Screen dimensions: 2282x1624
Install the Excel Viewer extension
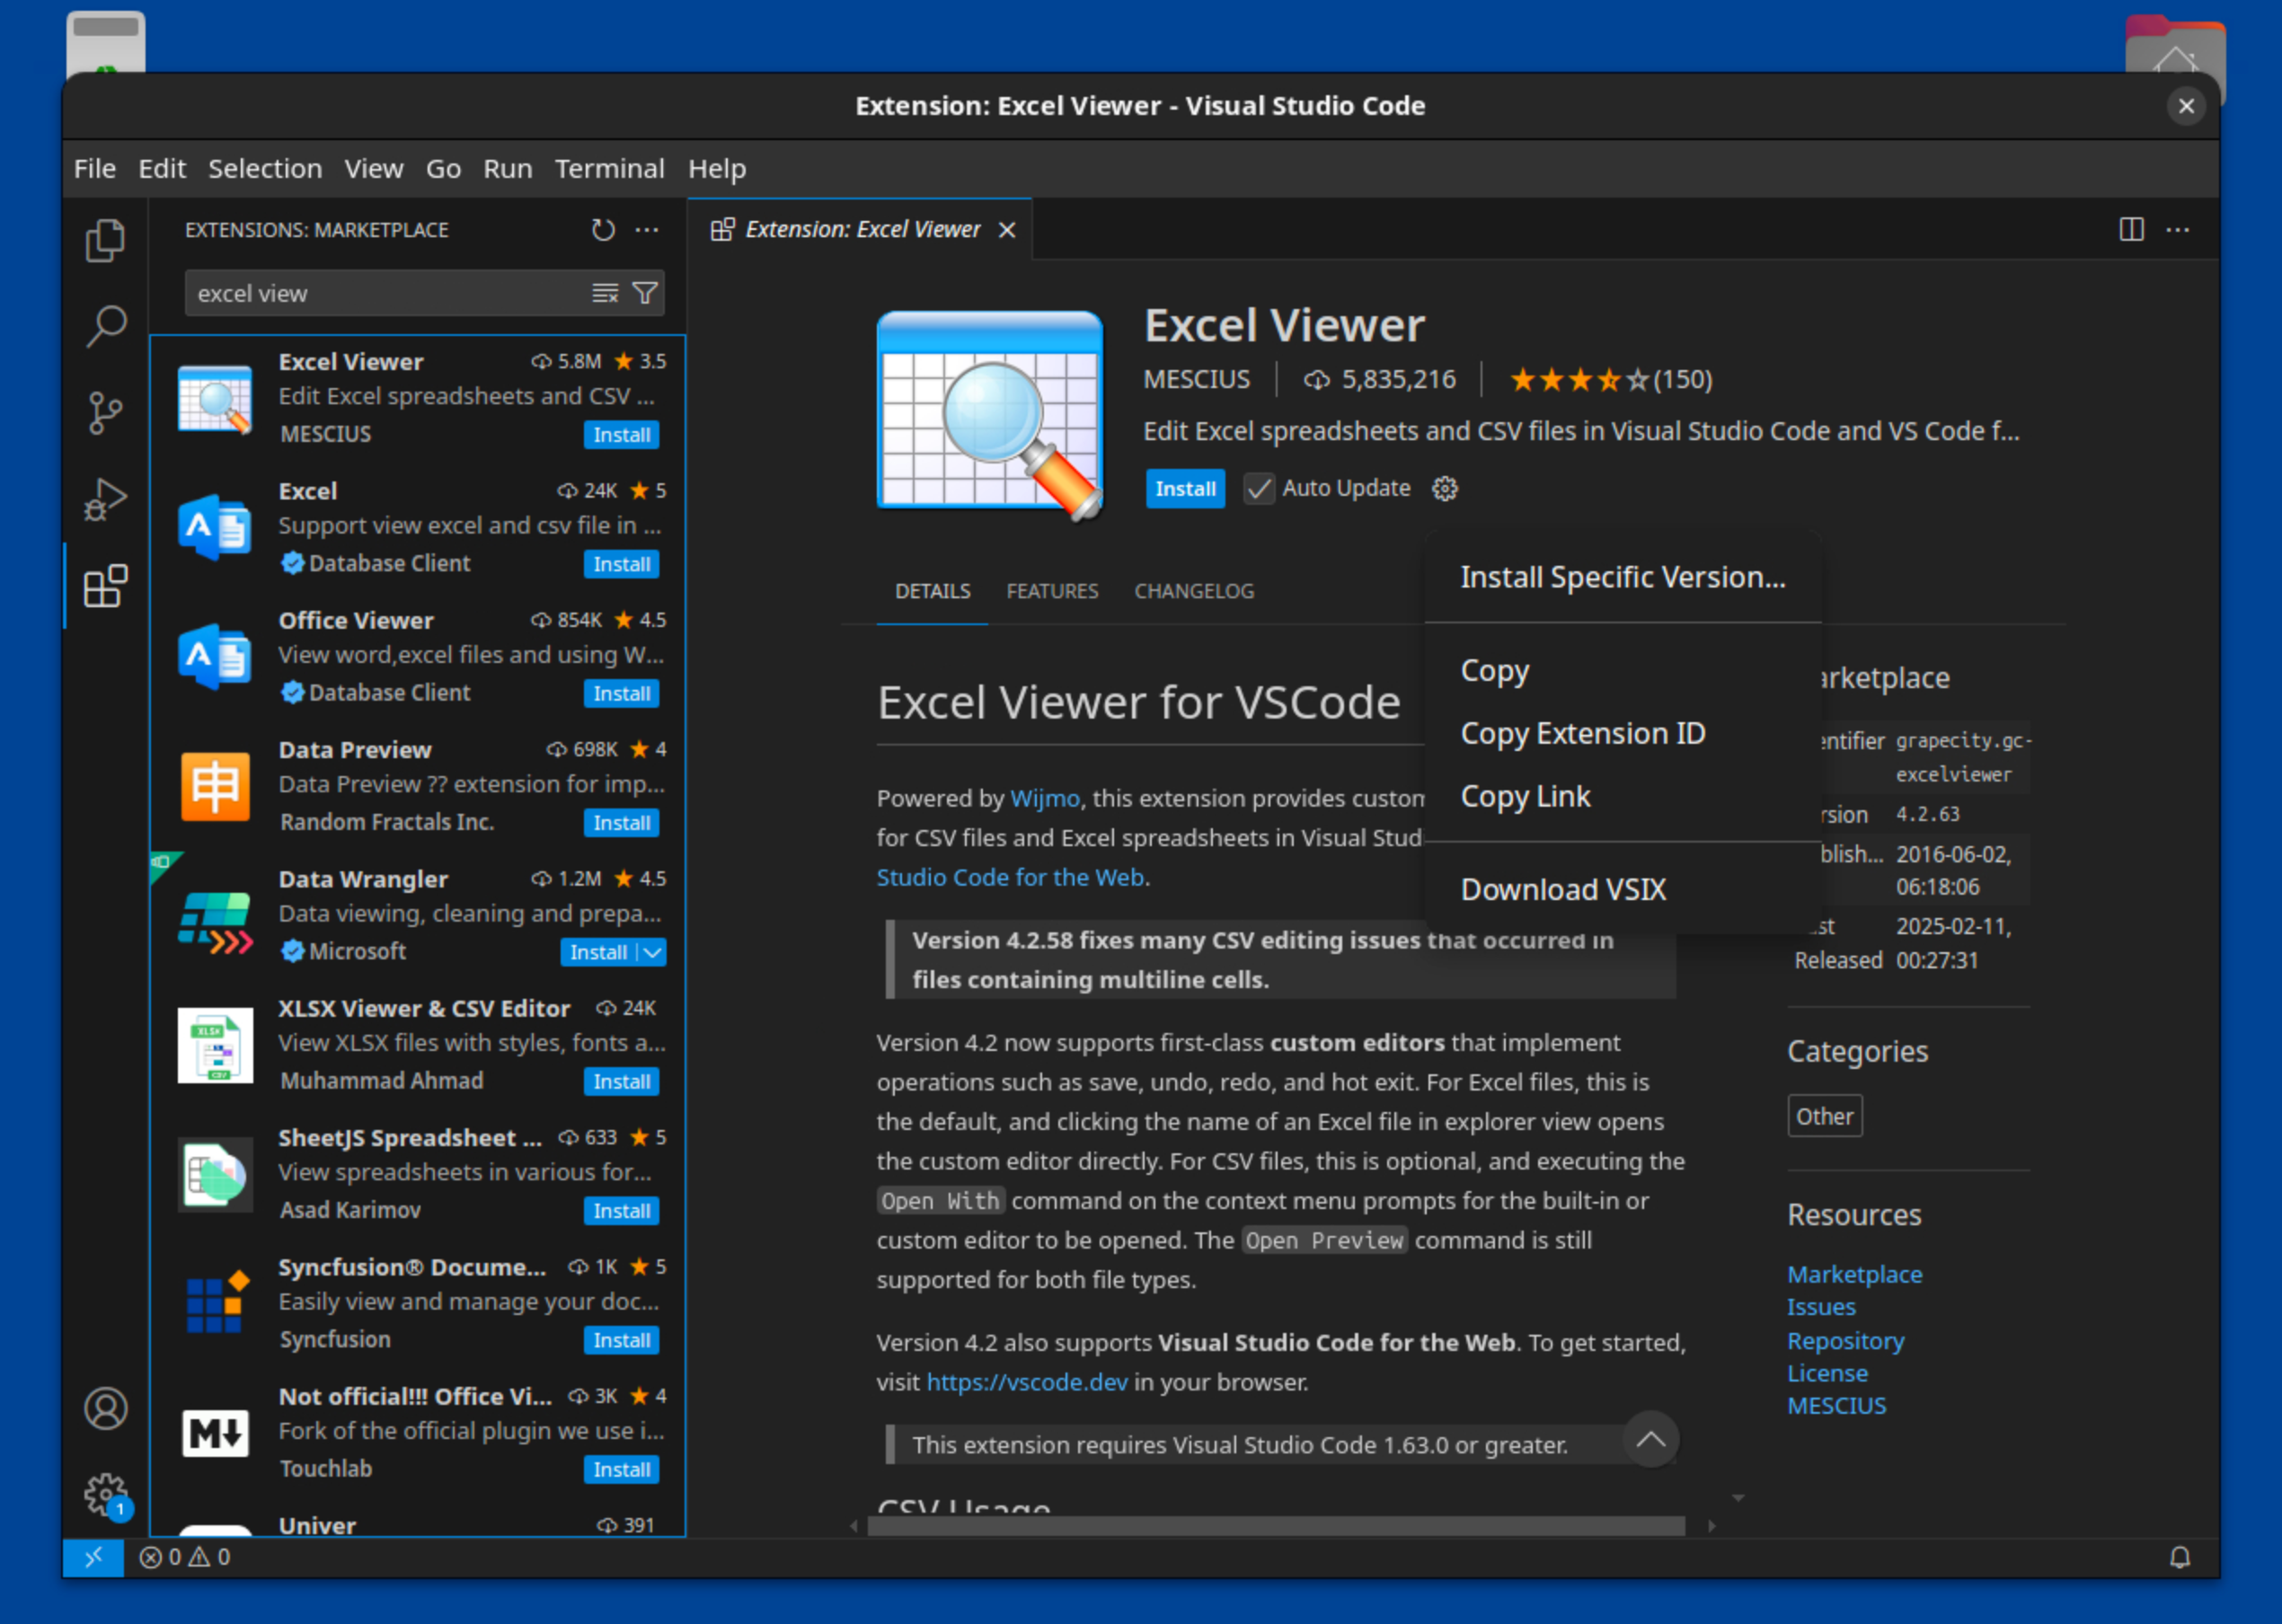point(1185,489)
